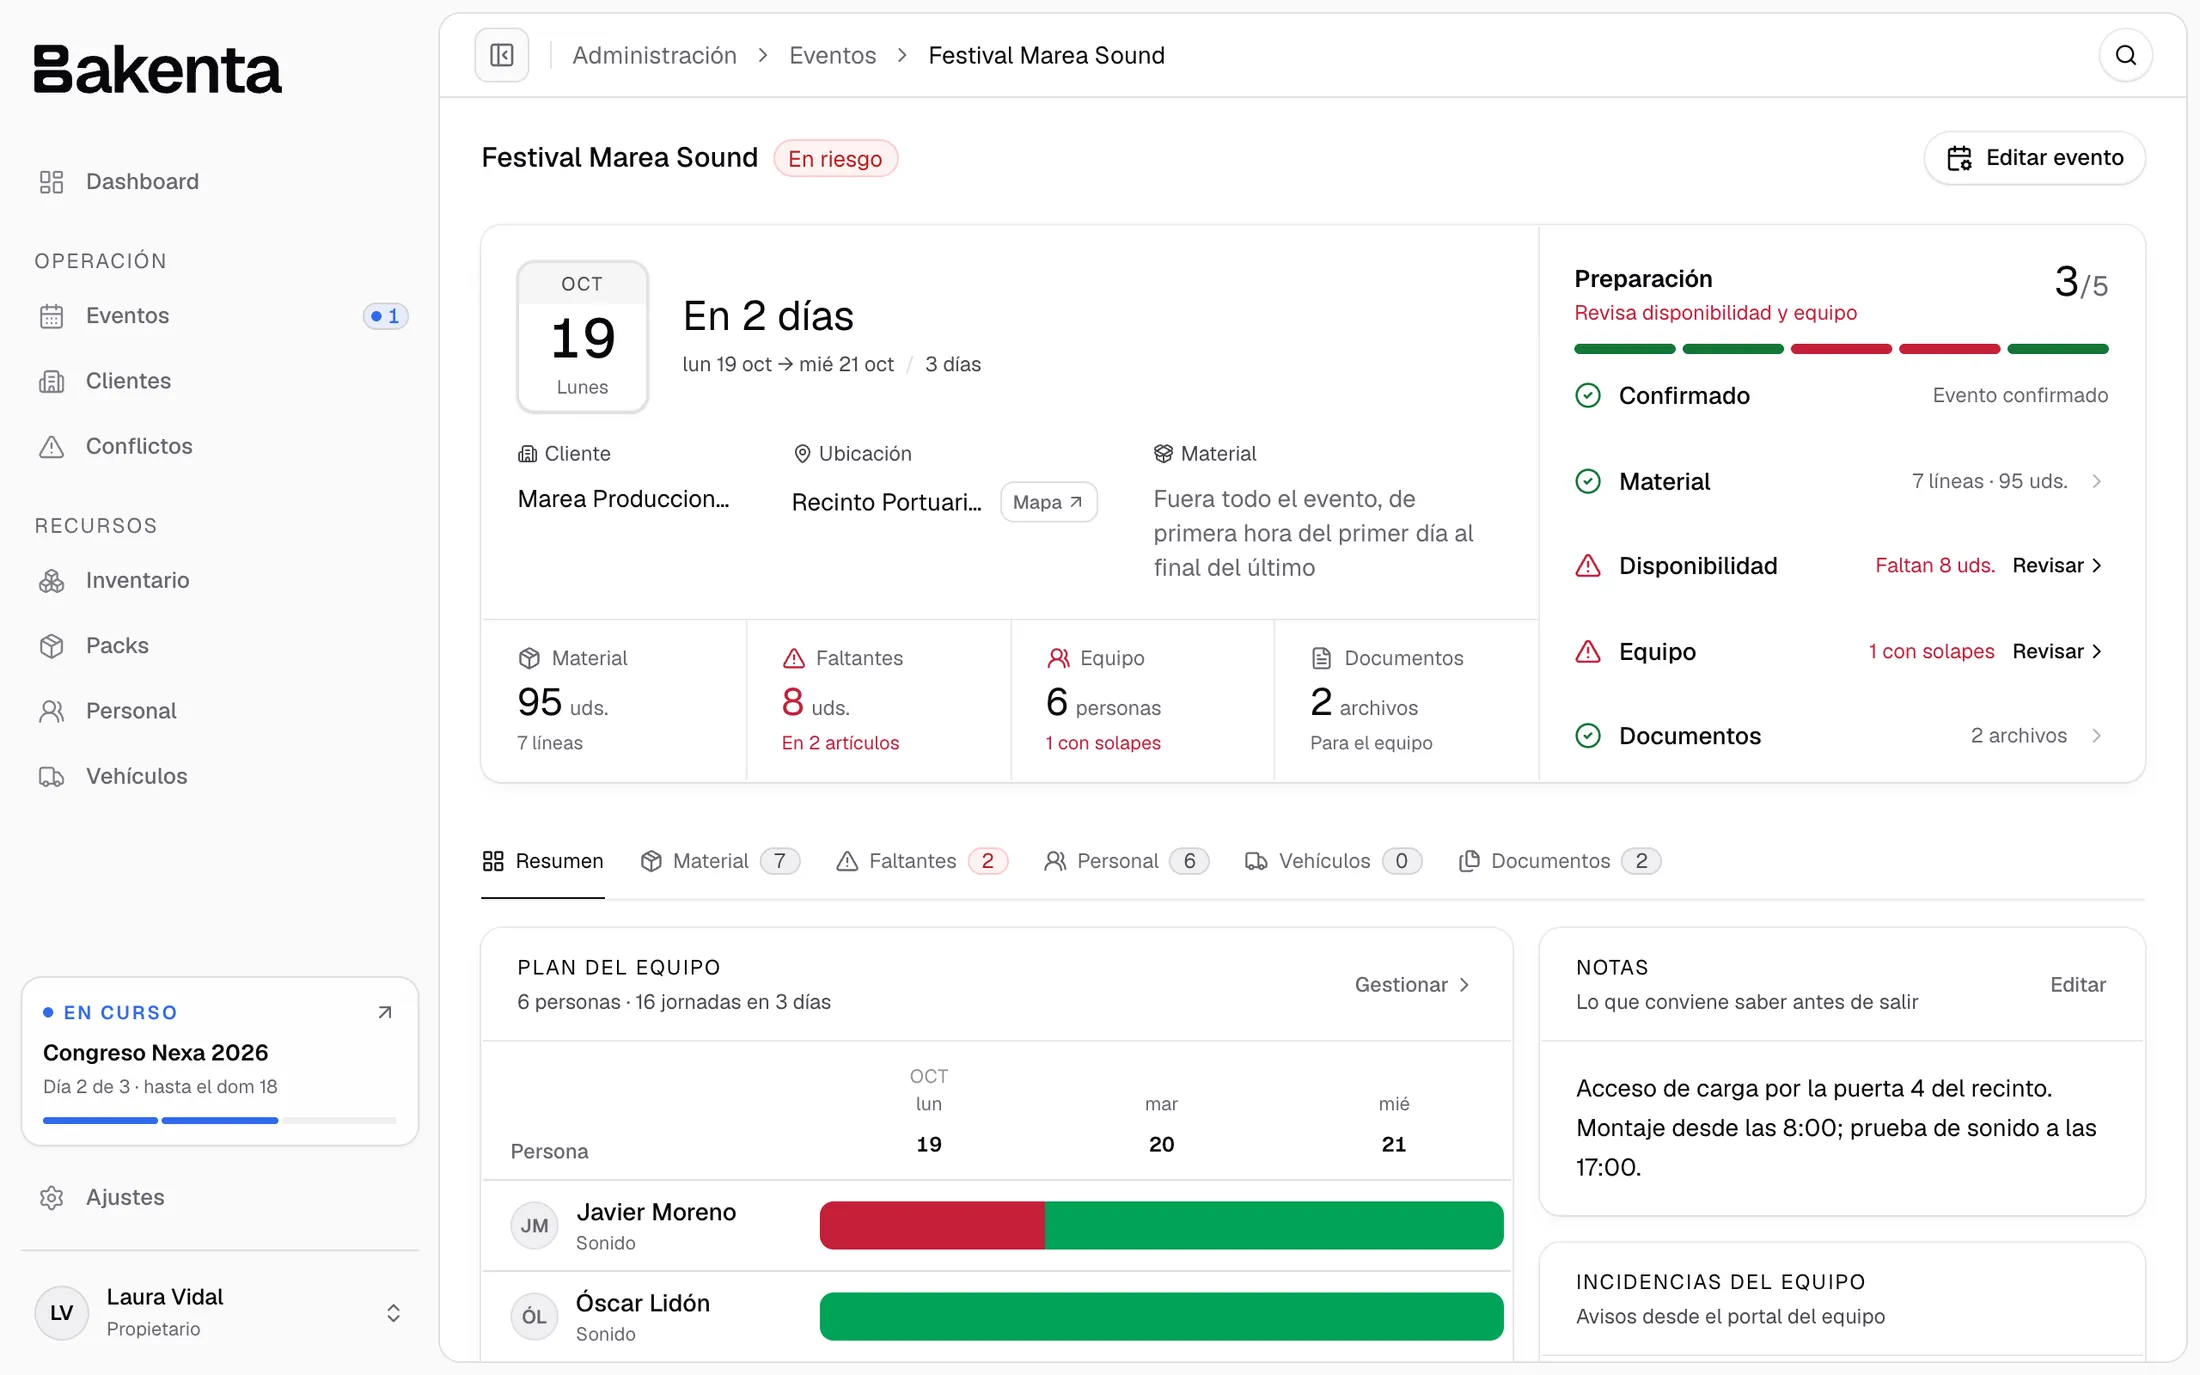Open search with the magnifier icon

pyautogui.click(x=2126, y=55)
